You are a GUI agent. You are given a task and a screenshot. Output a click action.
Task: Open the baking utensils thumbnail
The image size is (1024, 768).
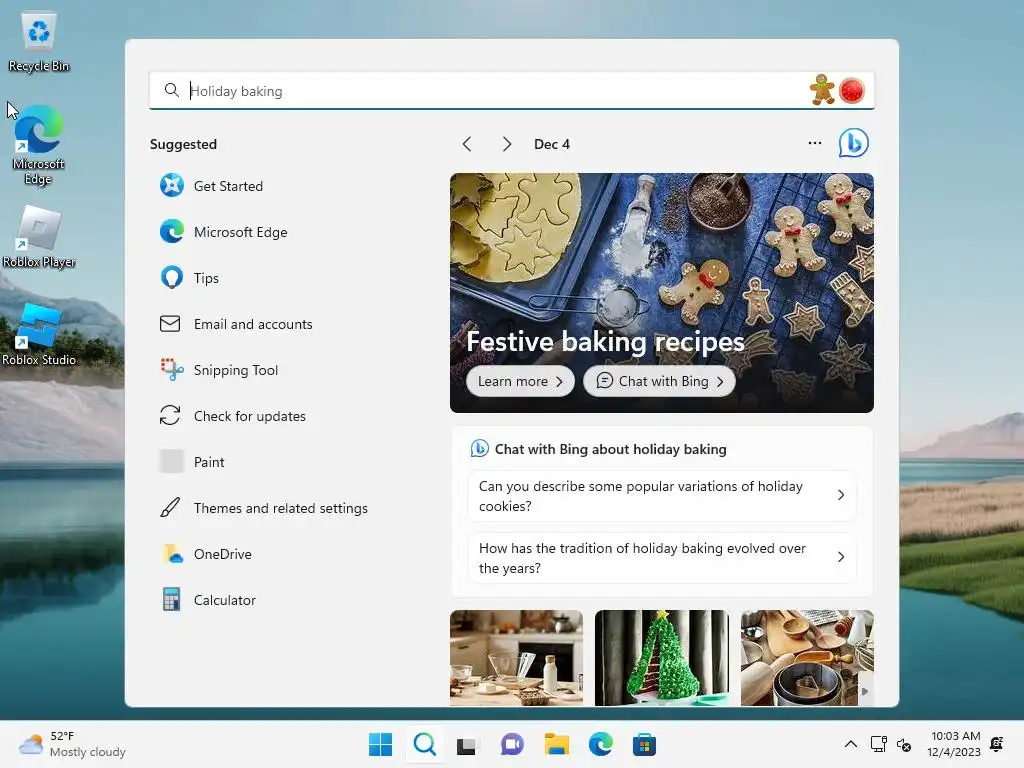coord(807,658)
